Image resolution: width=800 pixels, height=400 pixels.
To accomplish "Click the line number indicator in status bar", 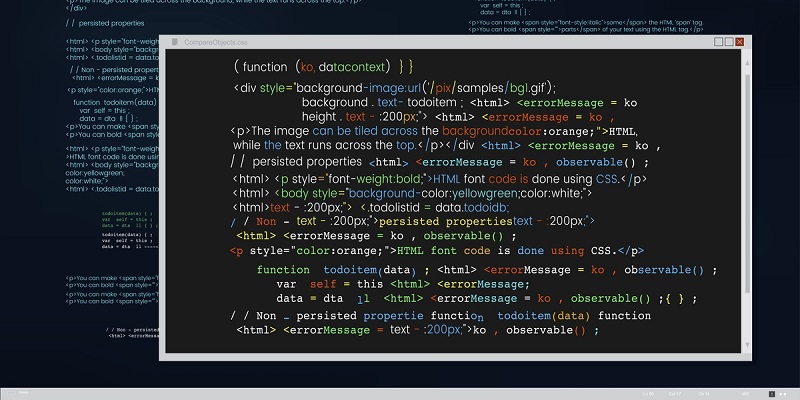I will 650,393.
